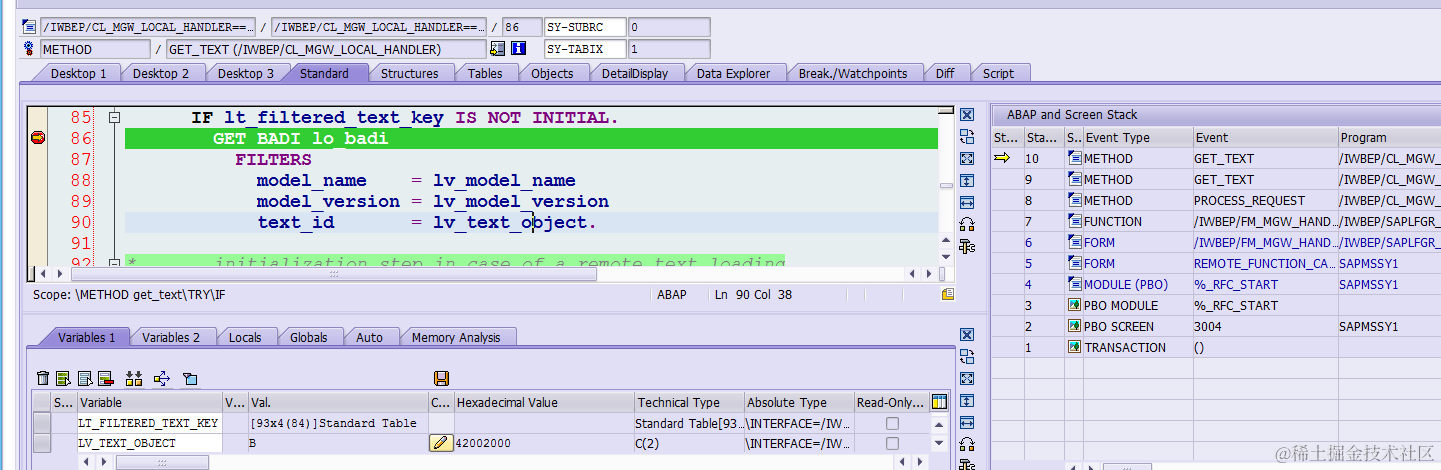Select the row selector for LT_FILTERED_TEXT_KEY
Viewport: 1441px width, 470px height.
click(41, 424)
